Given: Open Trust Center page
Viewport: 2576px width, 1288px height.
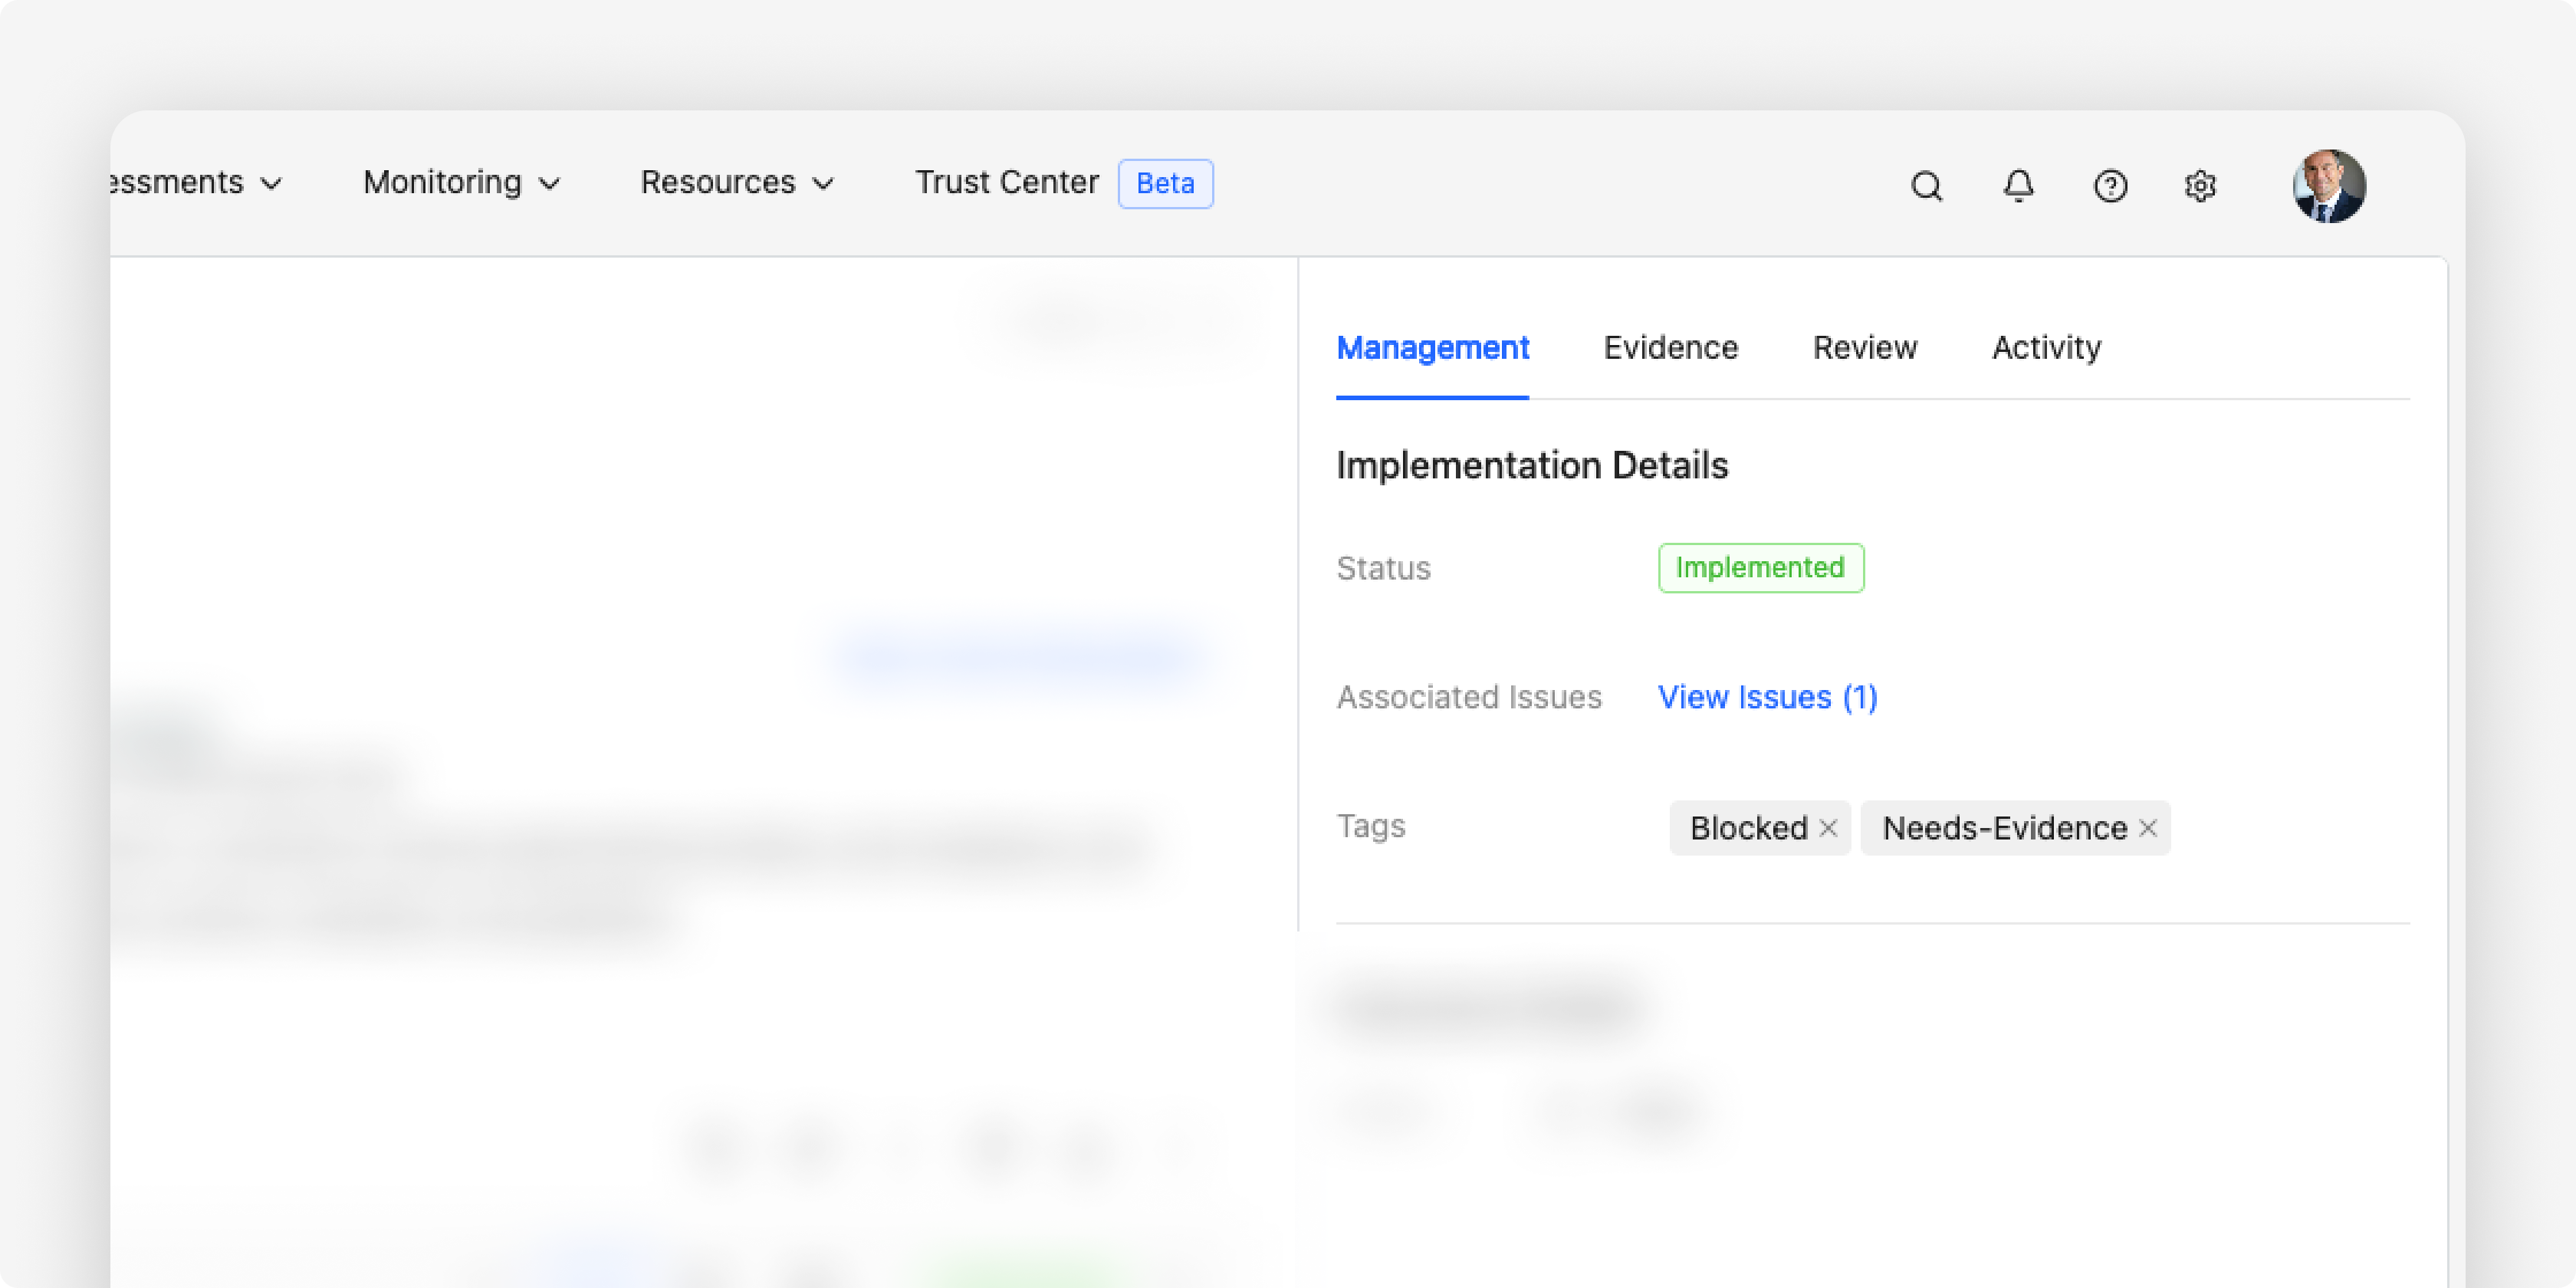Looking at the screenshot, I should point(1007,182).
